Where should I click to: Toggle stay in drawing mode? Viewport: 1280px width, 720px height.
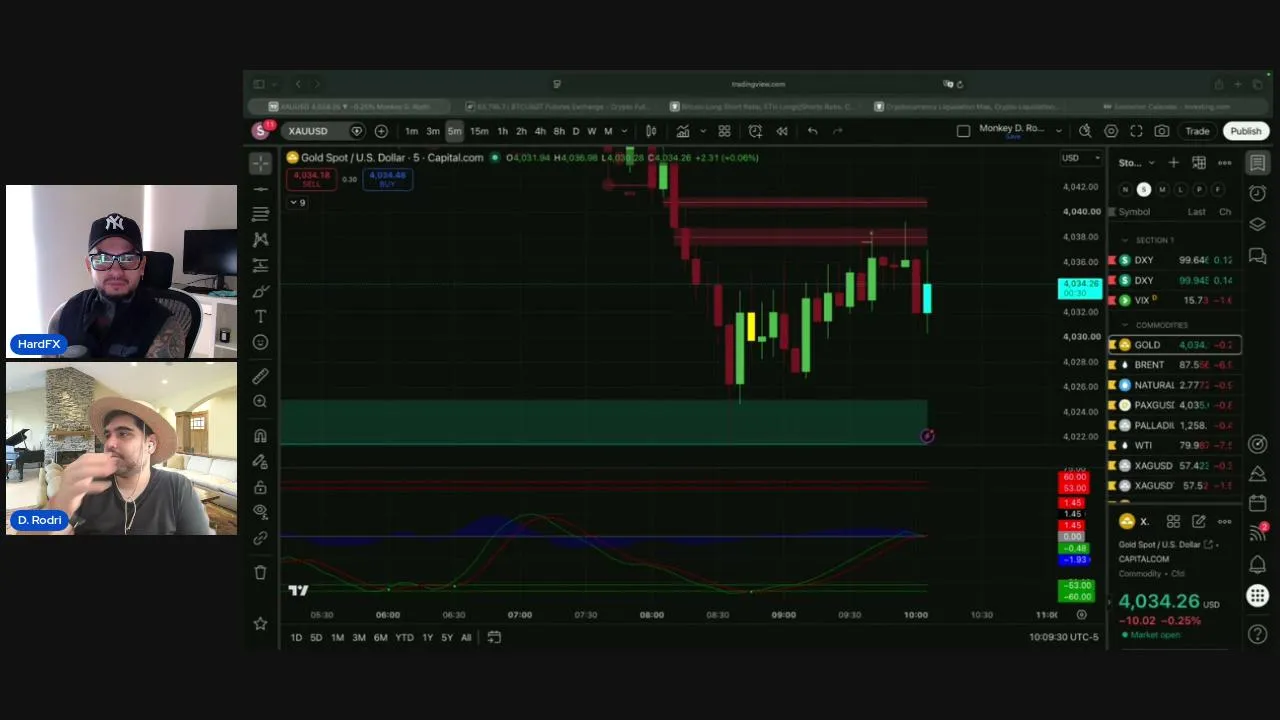[261, 462]
